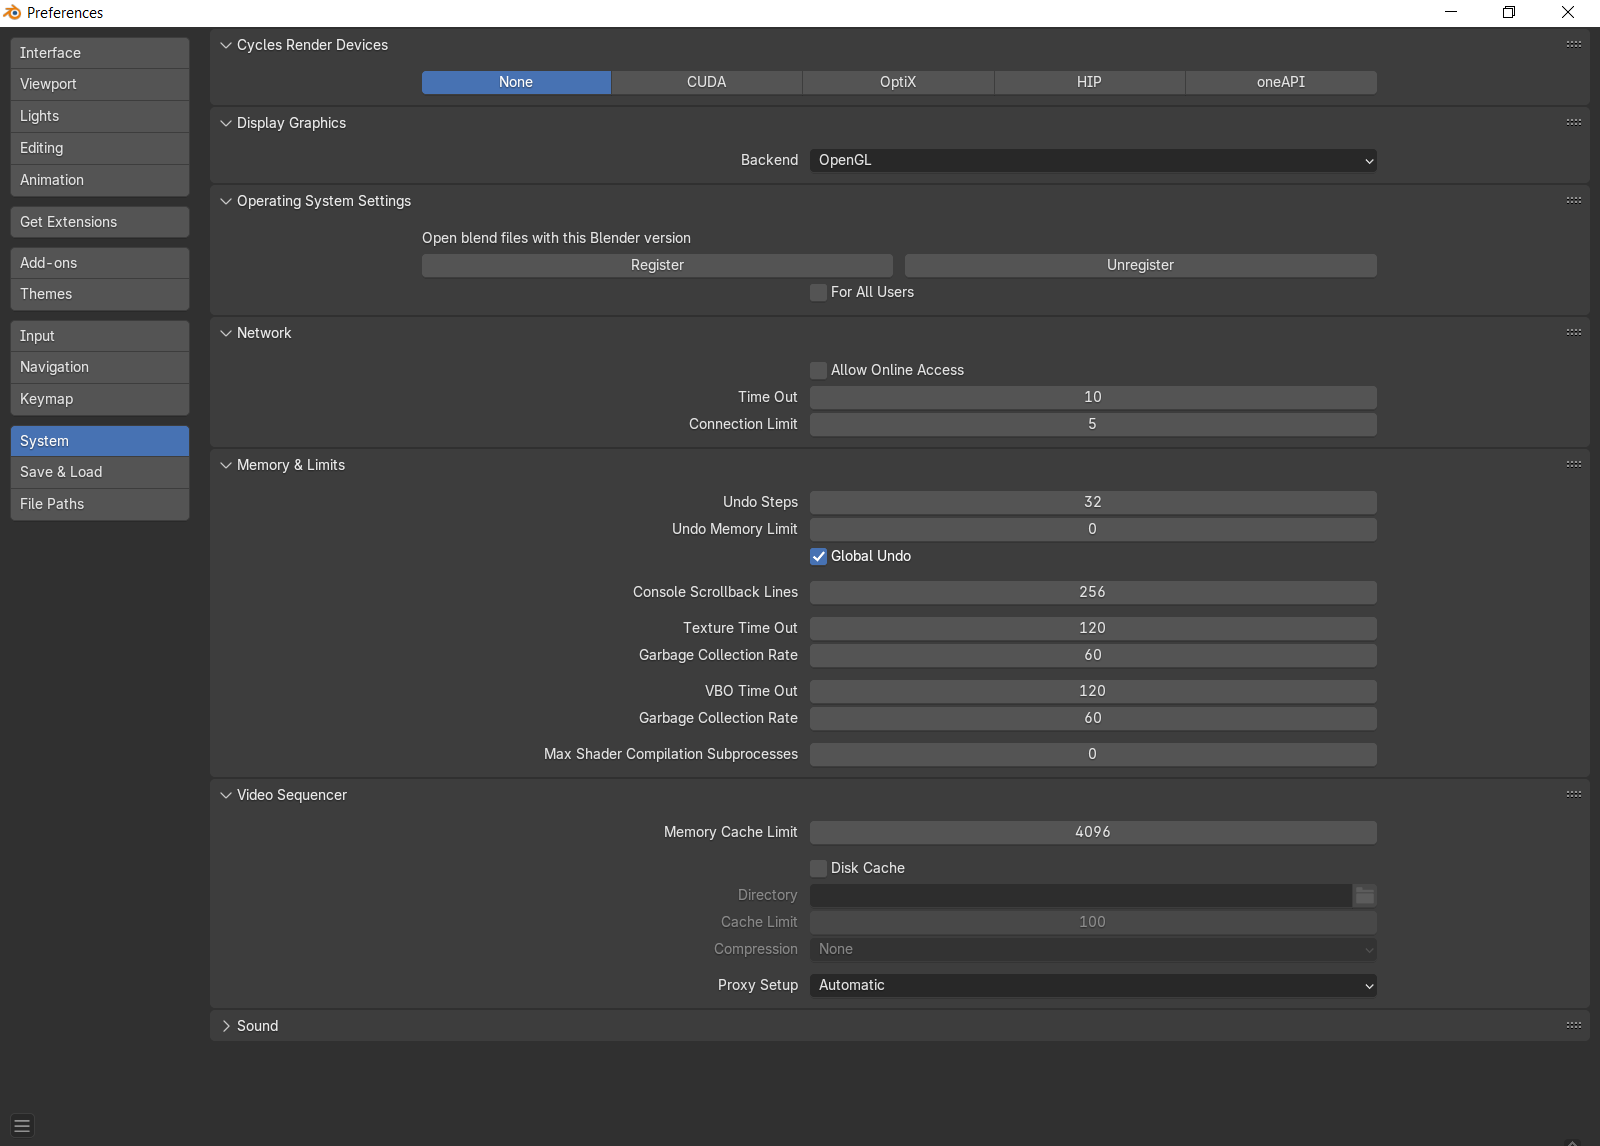Open the Backend OpenGL dropdown
The height and width of the screenshot is (1146, 1600).
(x=1093, y=160)
